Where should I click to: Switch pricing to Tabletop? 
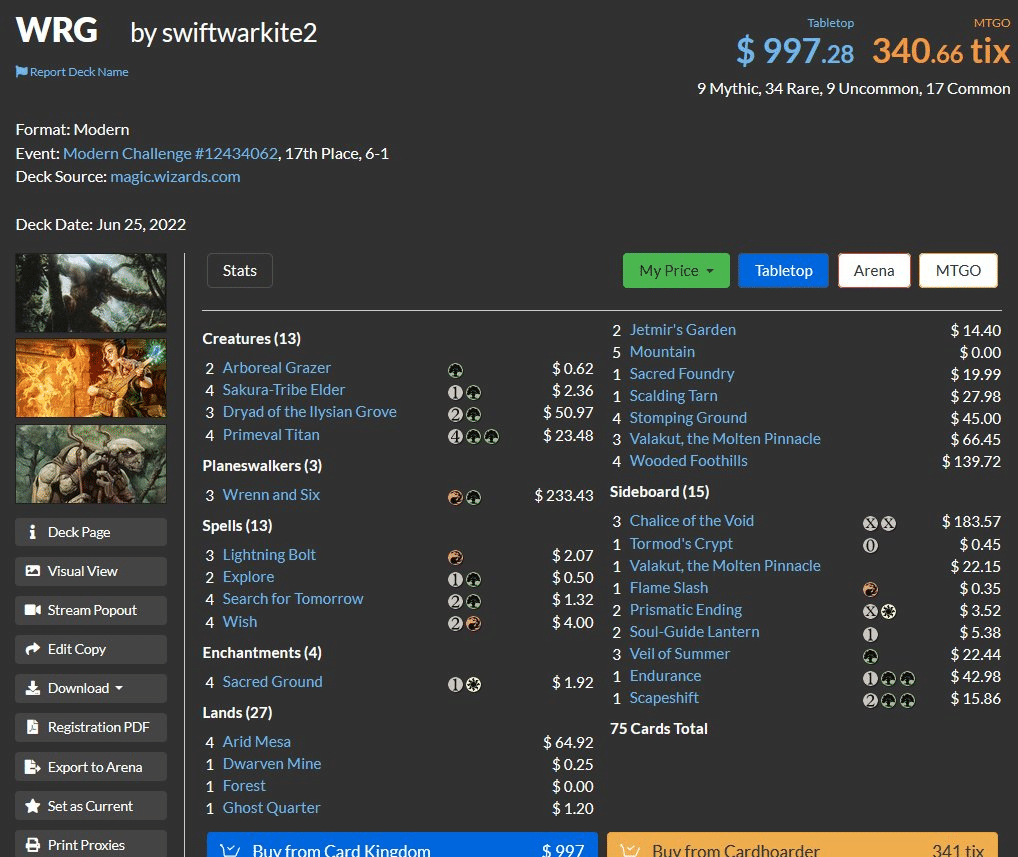(783, 270)
